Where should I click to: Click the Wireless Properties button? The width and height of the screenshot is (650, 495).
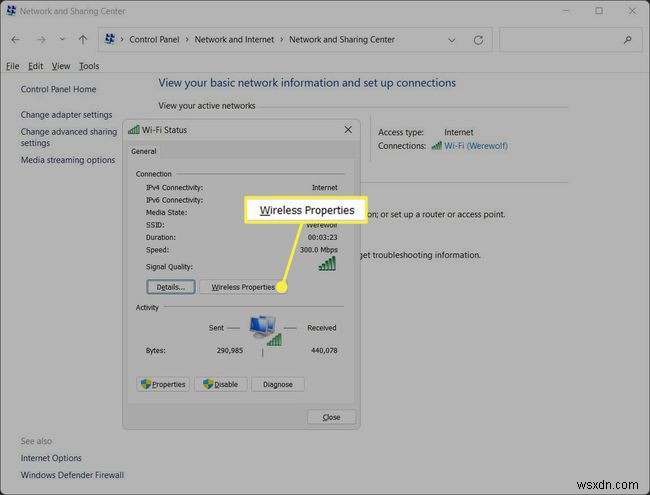click(x=242, y=287)
